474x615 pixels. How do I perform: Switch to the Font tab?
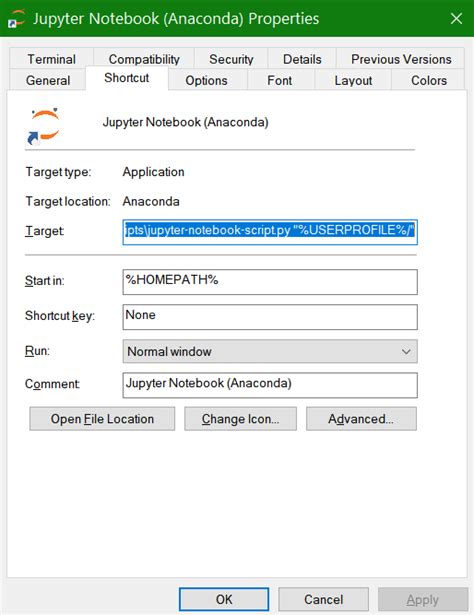pos(280,80)
